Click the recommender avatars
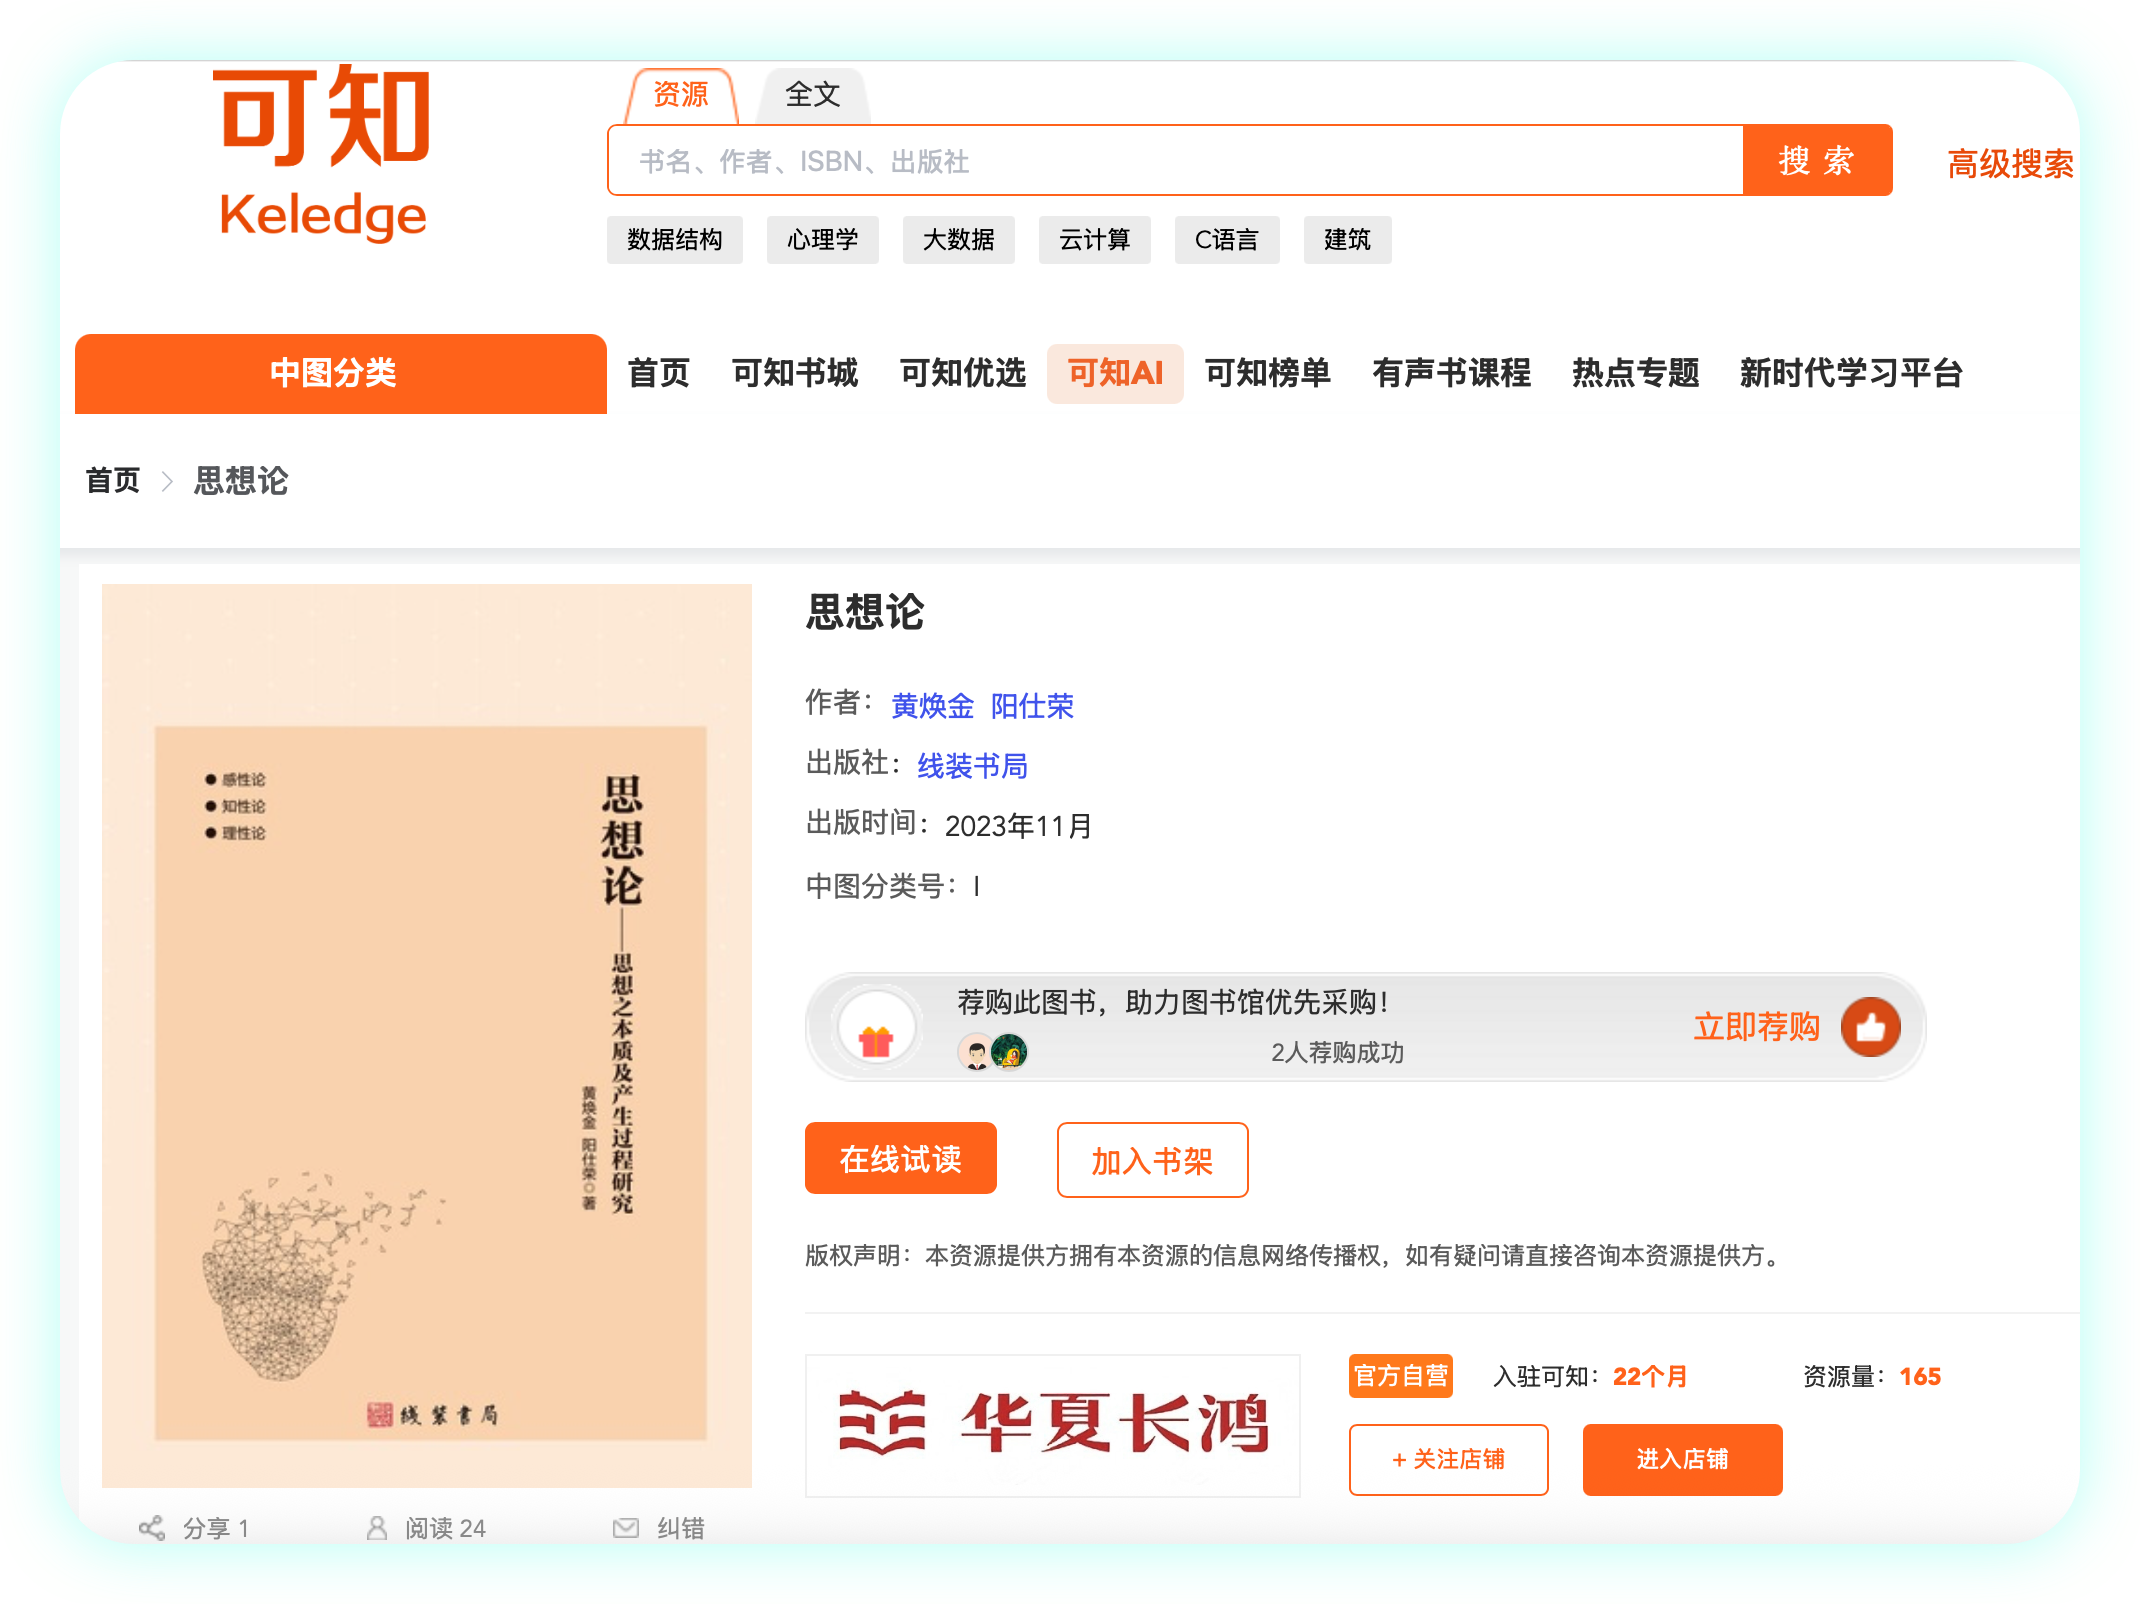Screen dimensions: 2140x1604 (992, 1052)
